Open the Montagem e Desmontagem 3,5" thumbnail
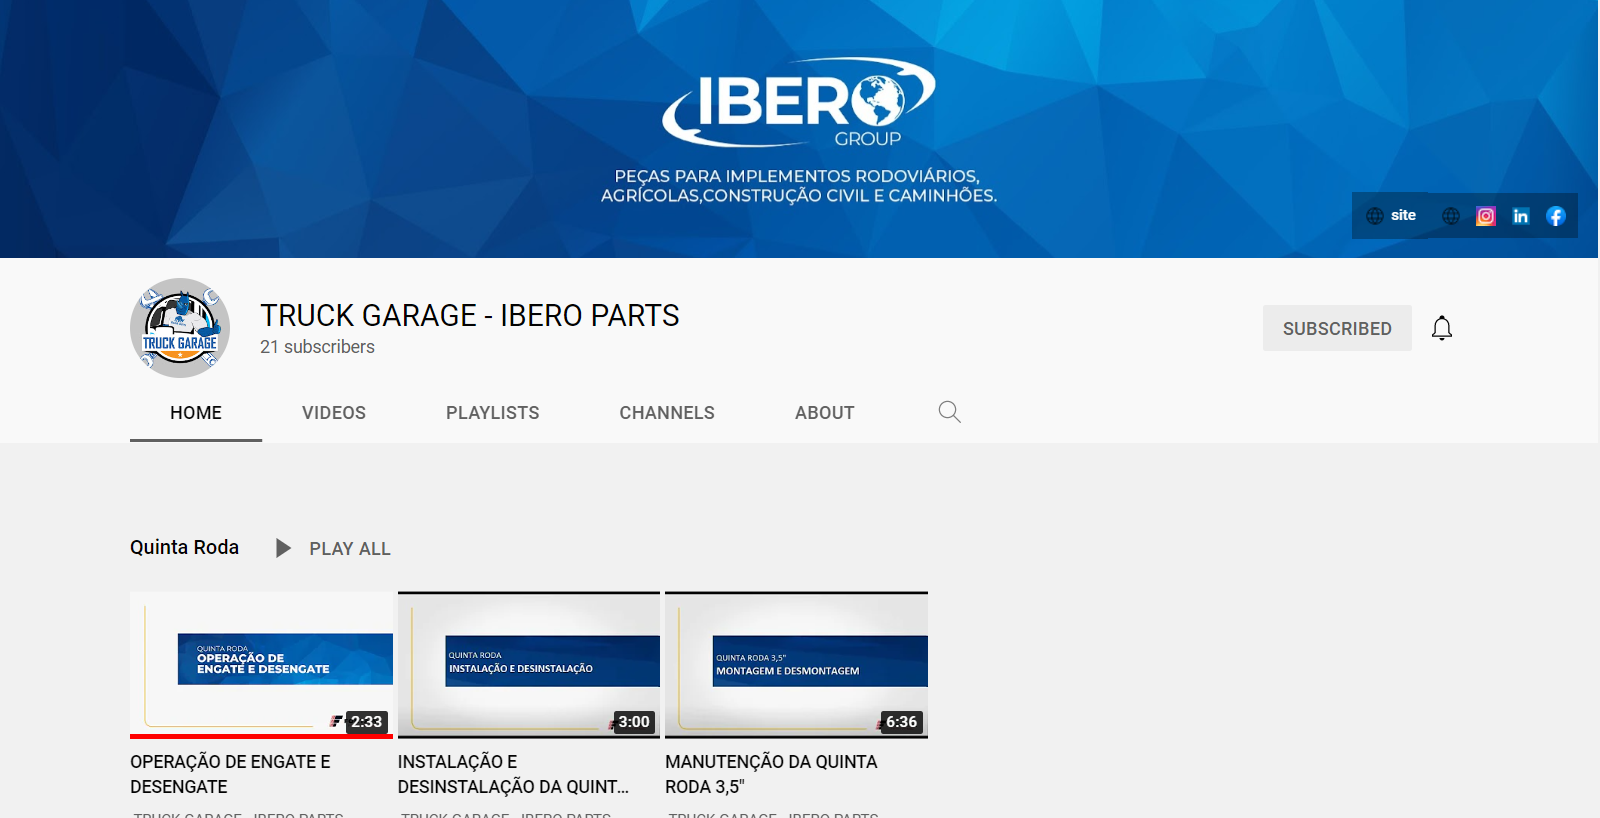1600x818 pixels. 796,665
